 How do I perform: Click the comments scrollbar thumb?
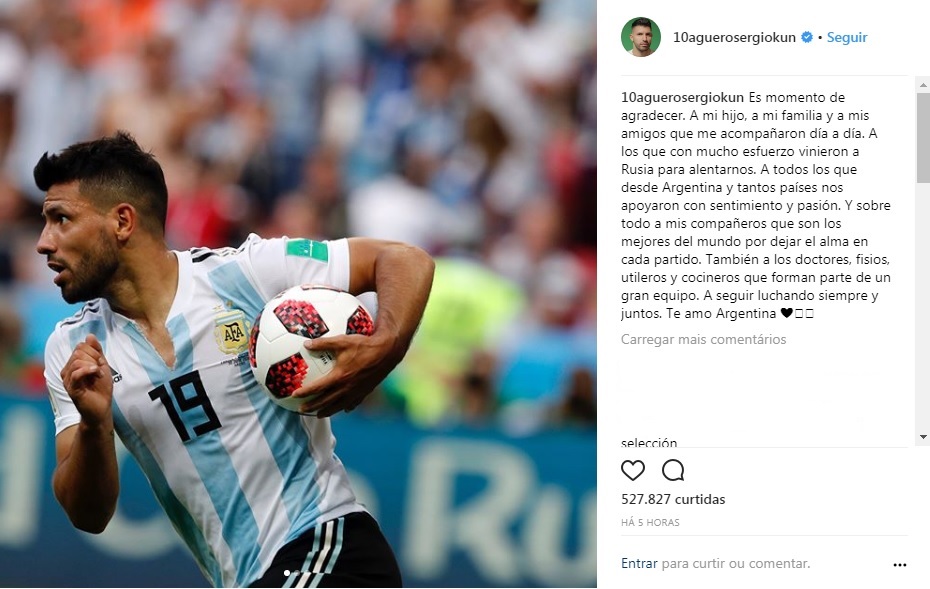(x=923, y=138)
